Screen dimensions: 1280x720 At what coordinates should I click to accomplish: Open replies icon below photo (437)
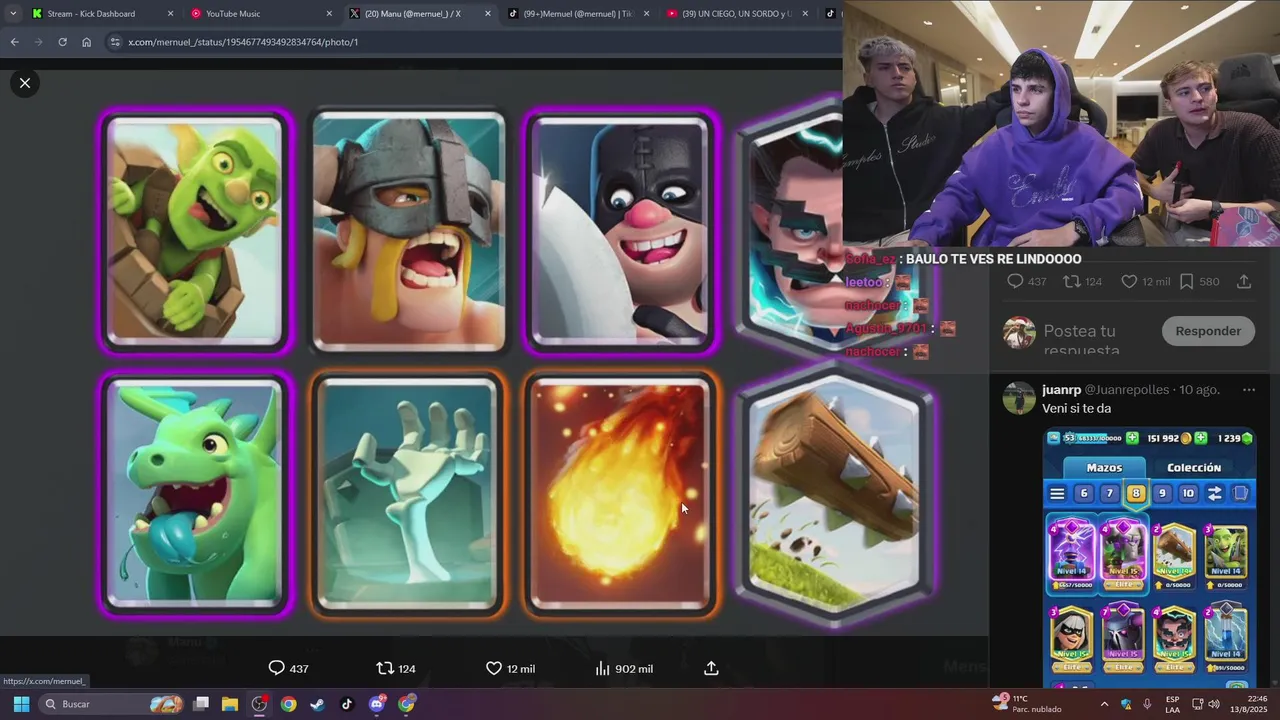[277, 668]
